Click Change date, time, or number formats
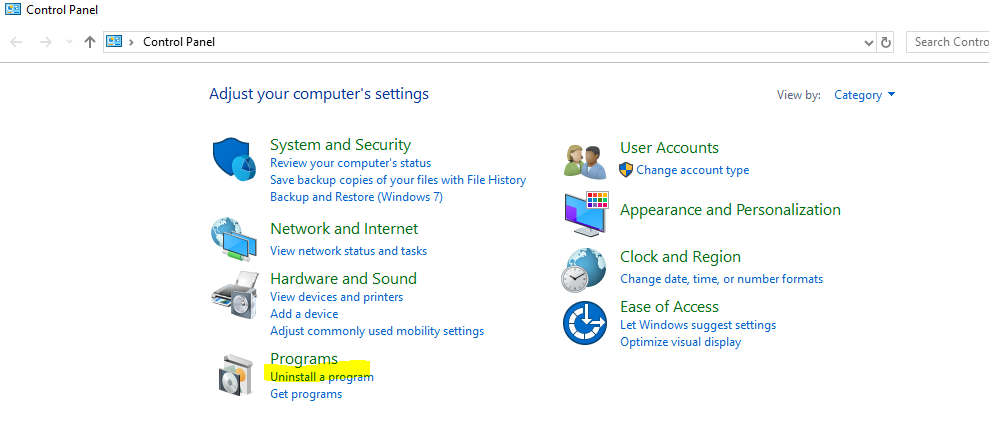 point(722,279)
